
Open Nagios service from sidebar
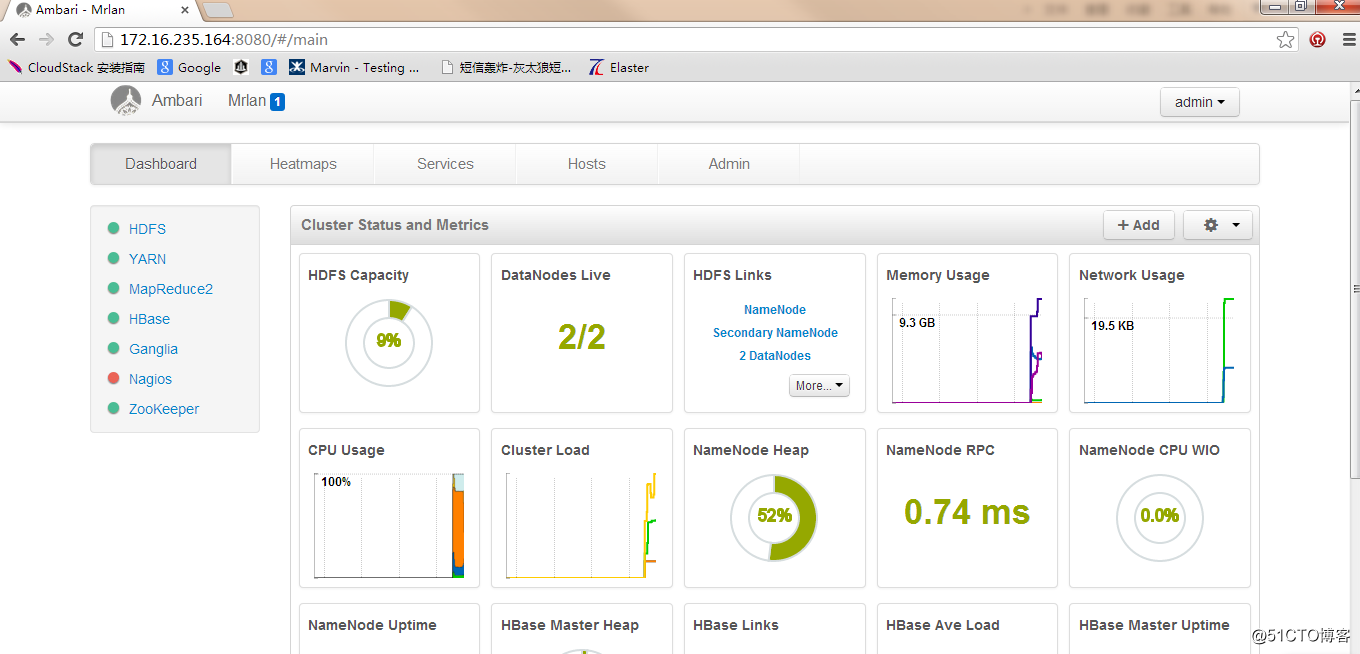point(150,379)
